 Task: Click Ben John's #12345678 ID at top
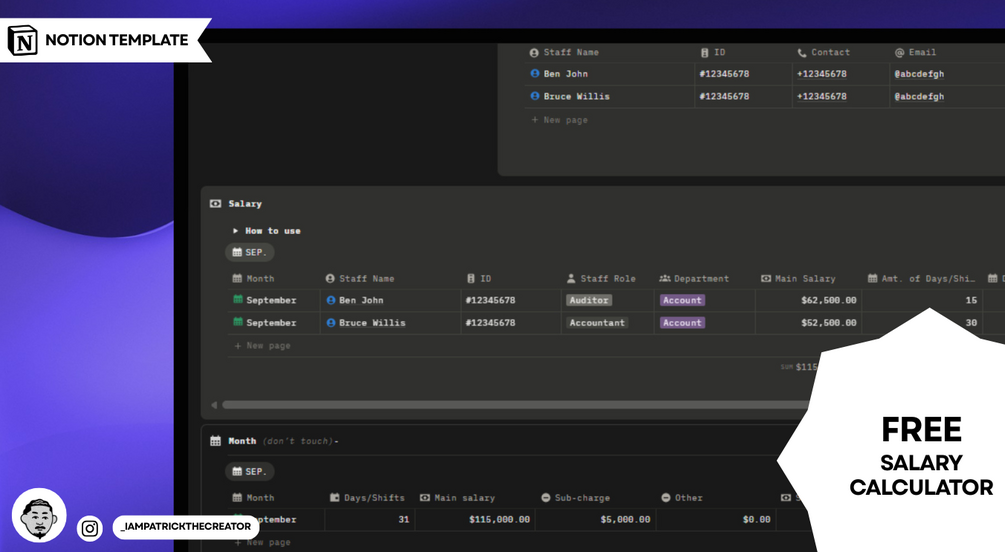724,74
